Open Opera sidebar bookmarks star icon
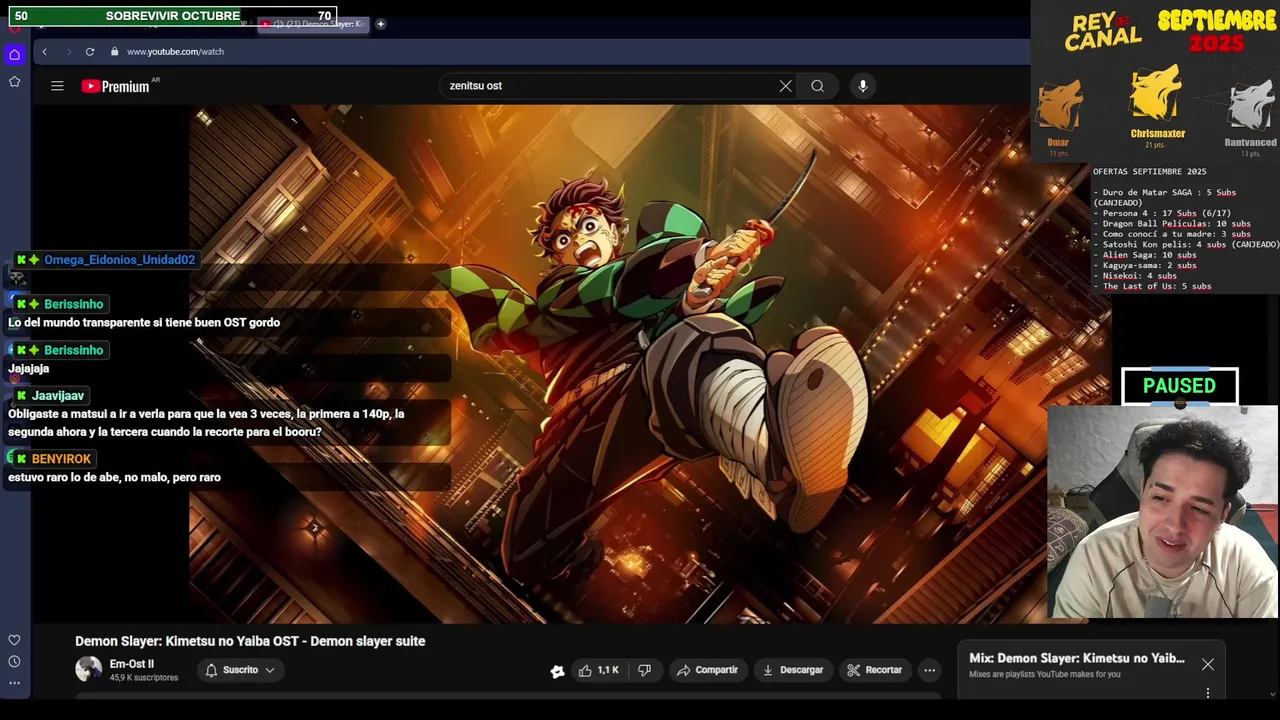Screen dimensions: 1280x720 (x=14, y=81)
